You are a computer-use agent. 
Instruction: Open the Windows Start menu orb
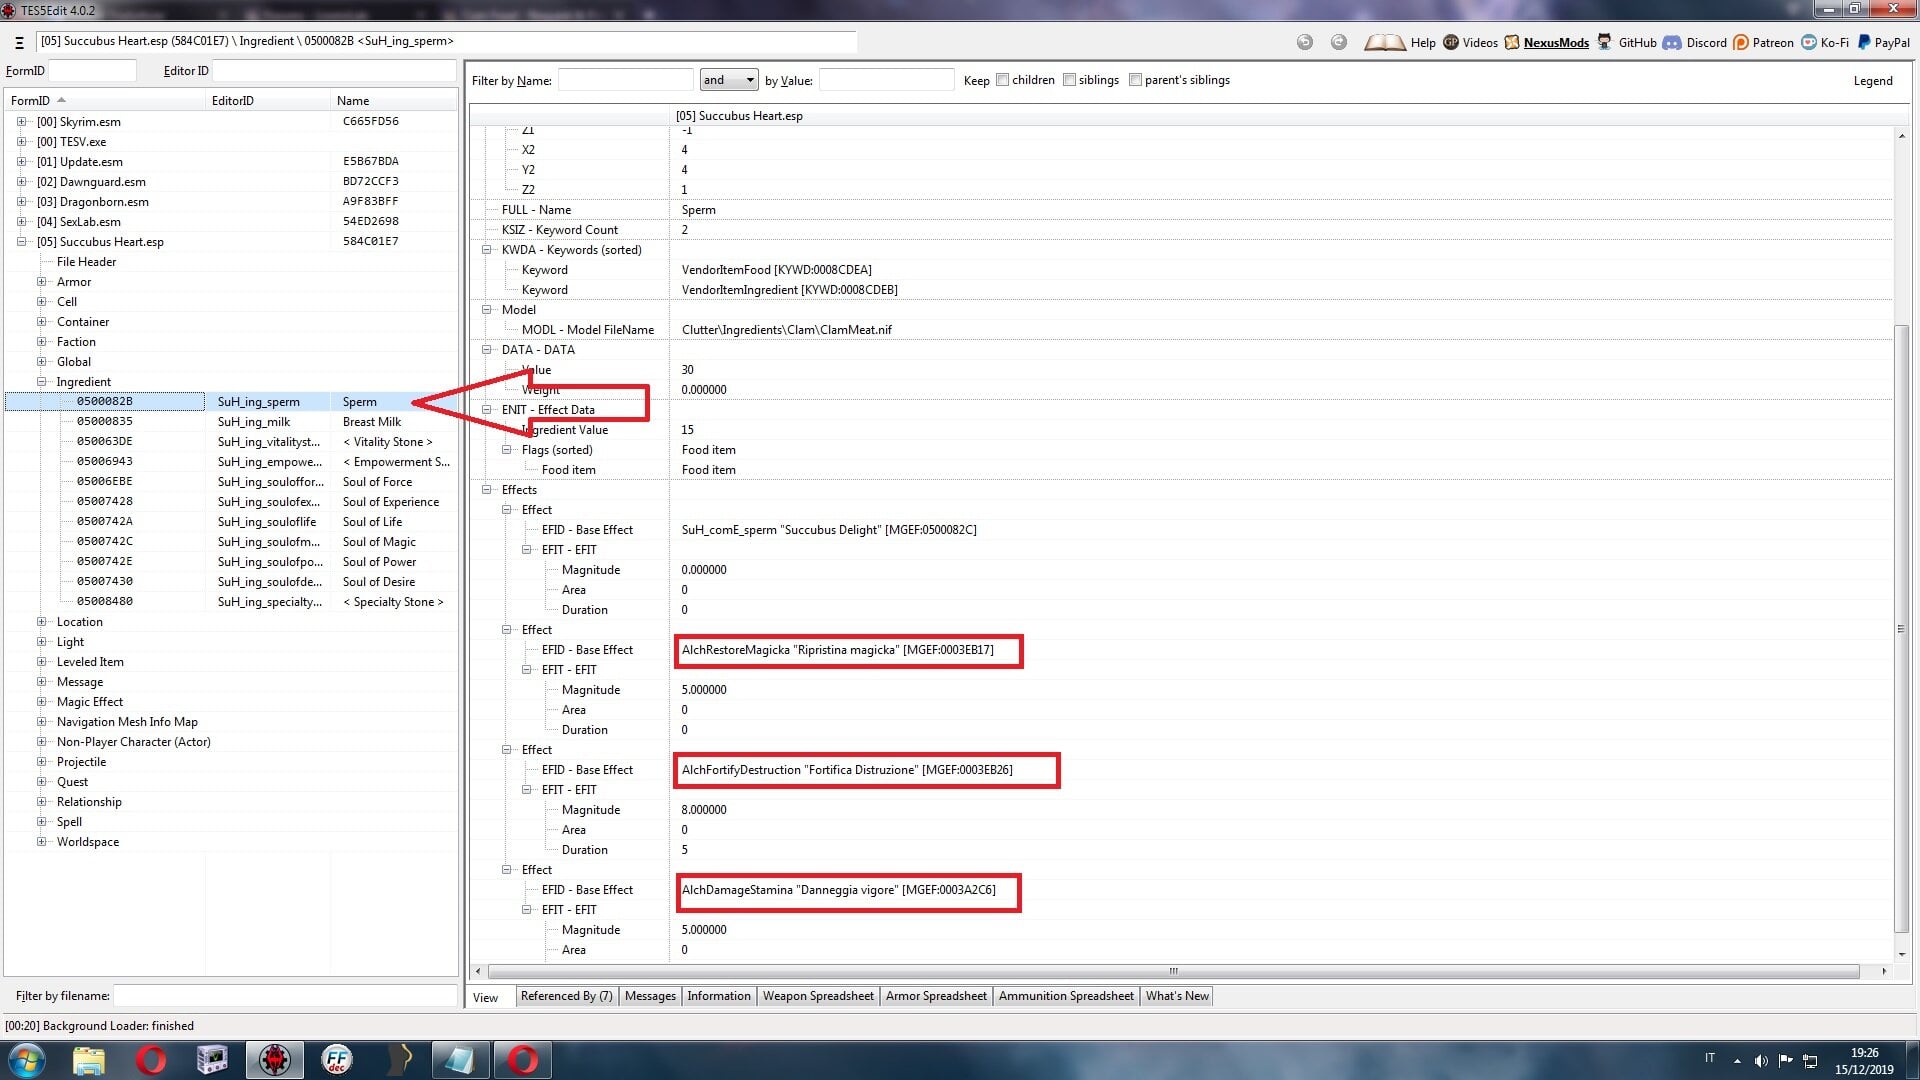click(x=27, y=1060)
